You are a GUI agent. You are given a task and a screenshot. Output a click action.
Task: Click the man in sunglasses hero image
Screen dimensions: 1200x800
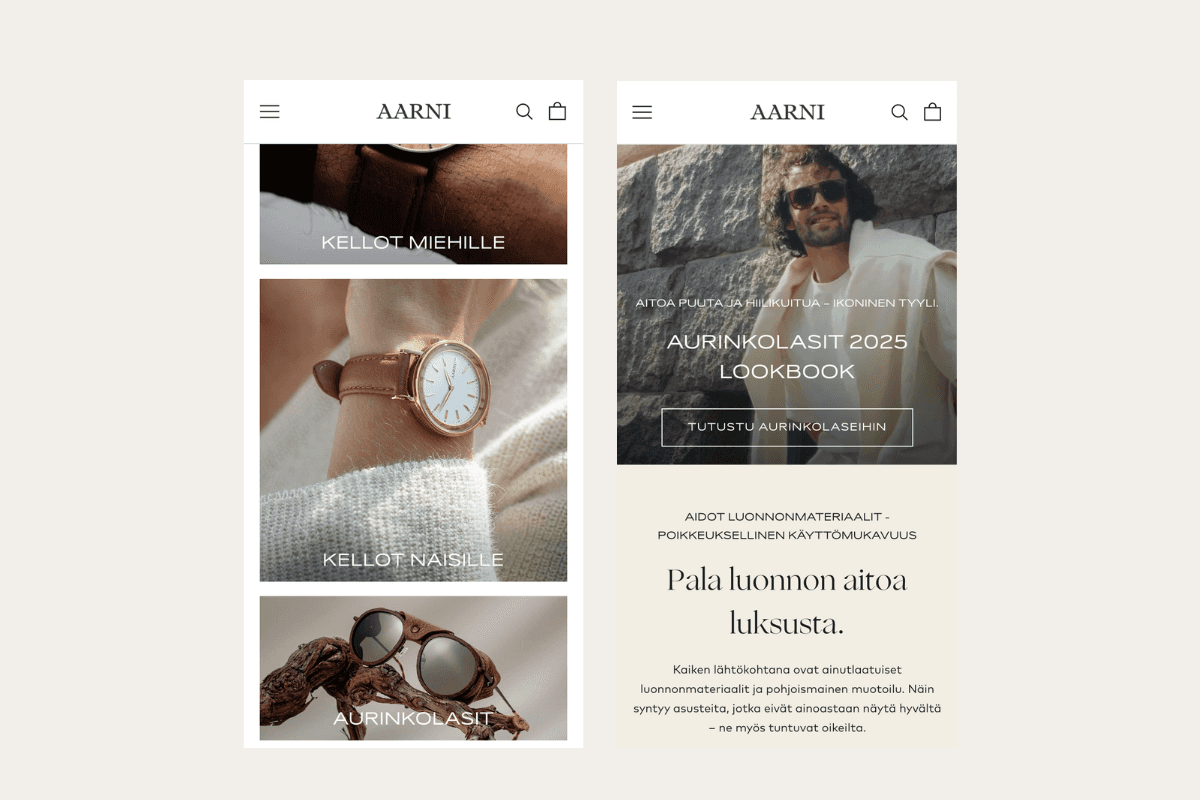[x=787, y=304]
